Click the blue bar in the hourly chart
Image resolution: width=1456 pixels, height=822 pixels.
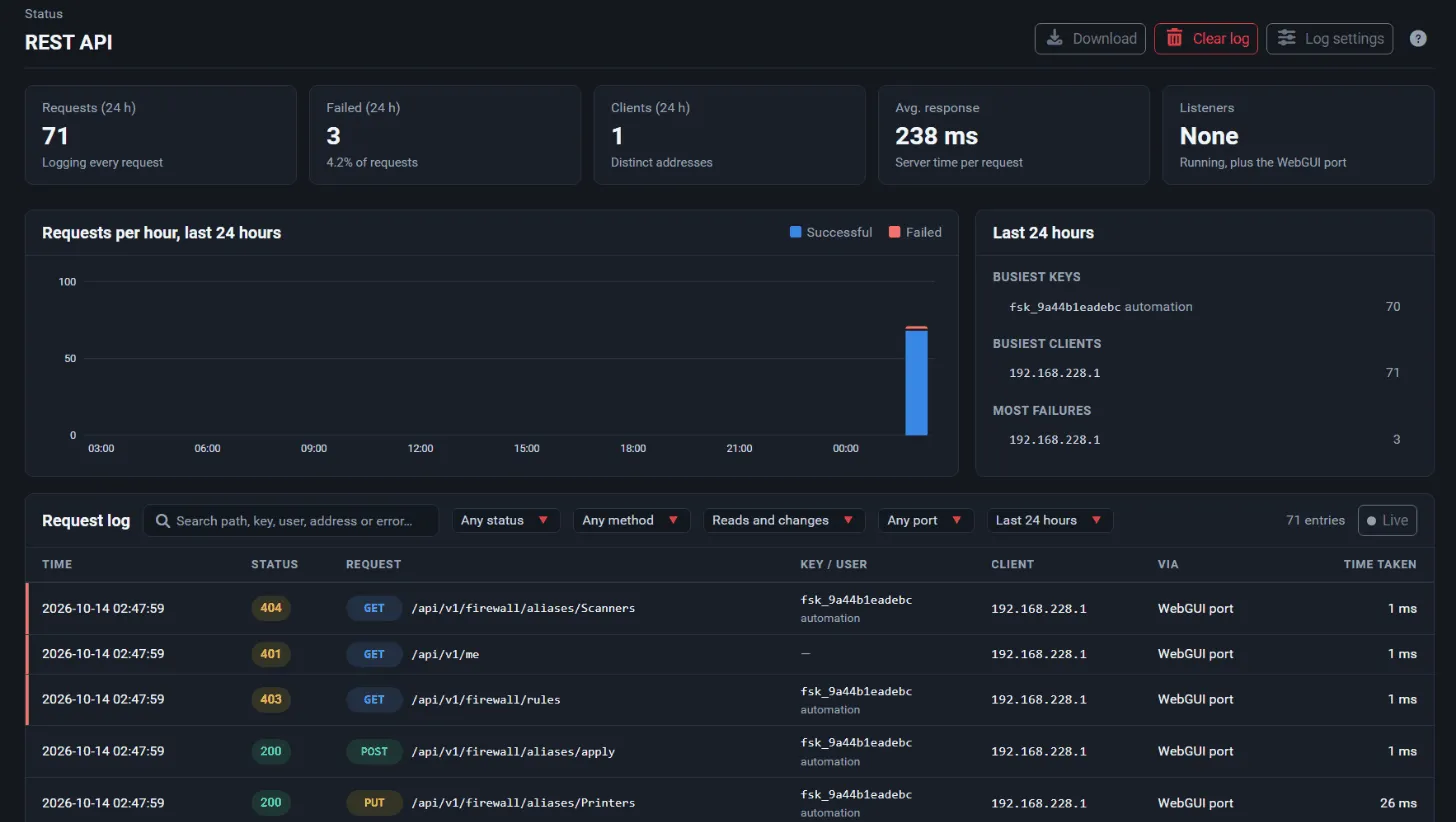[916, 383]
